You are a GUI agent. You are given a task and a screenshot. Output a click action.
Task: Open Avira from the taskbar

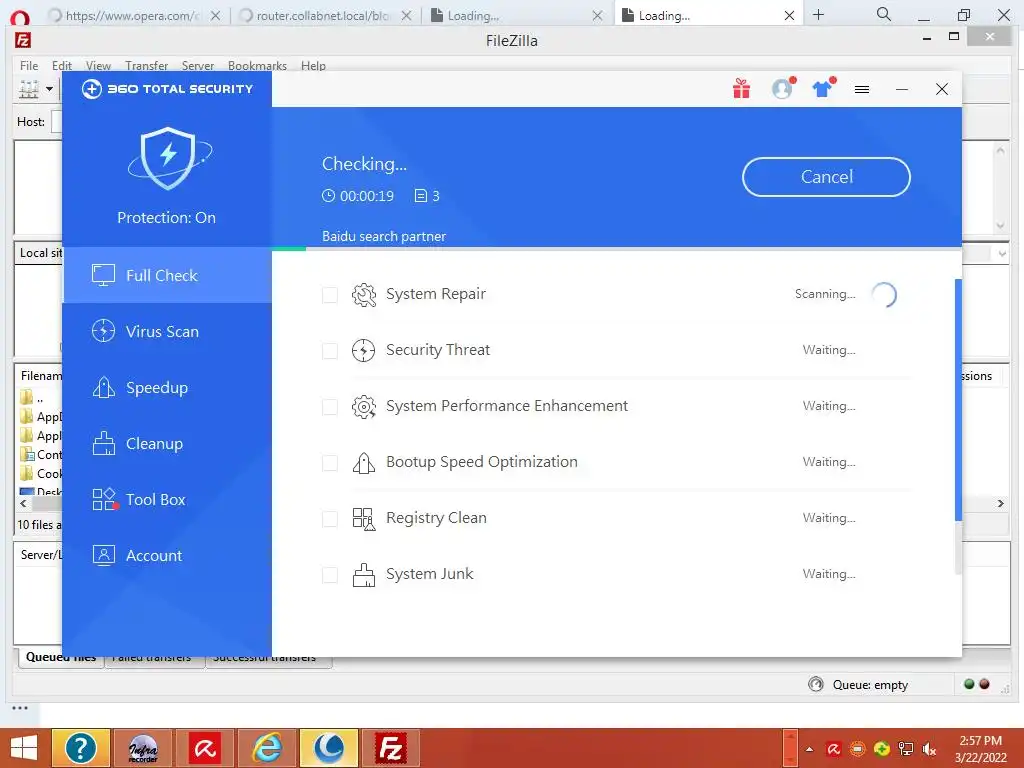pyautogui.click(x=204, y=748)
